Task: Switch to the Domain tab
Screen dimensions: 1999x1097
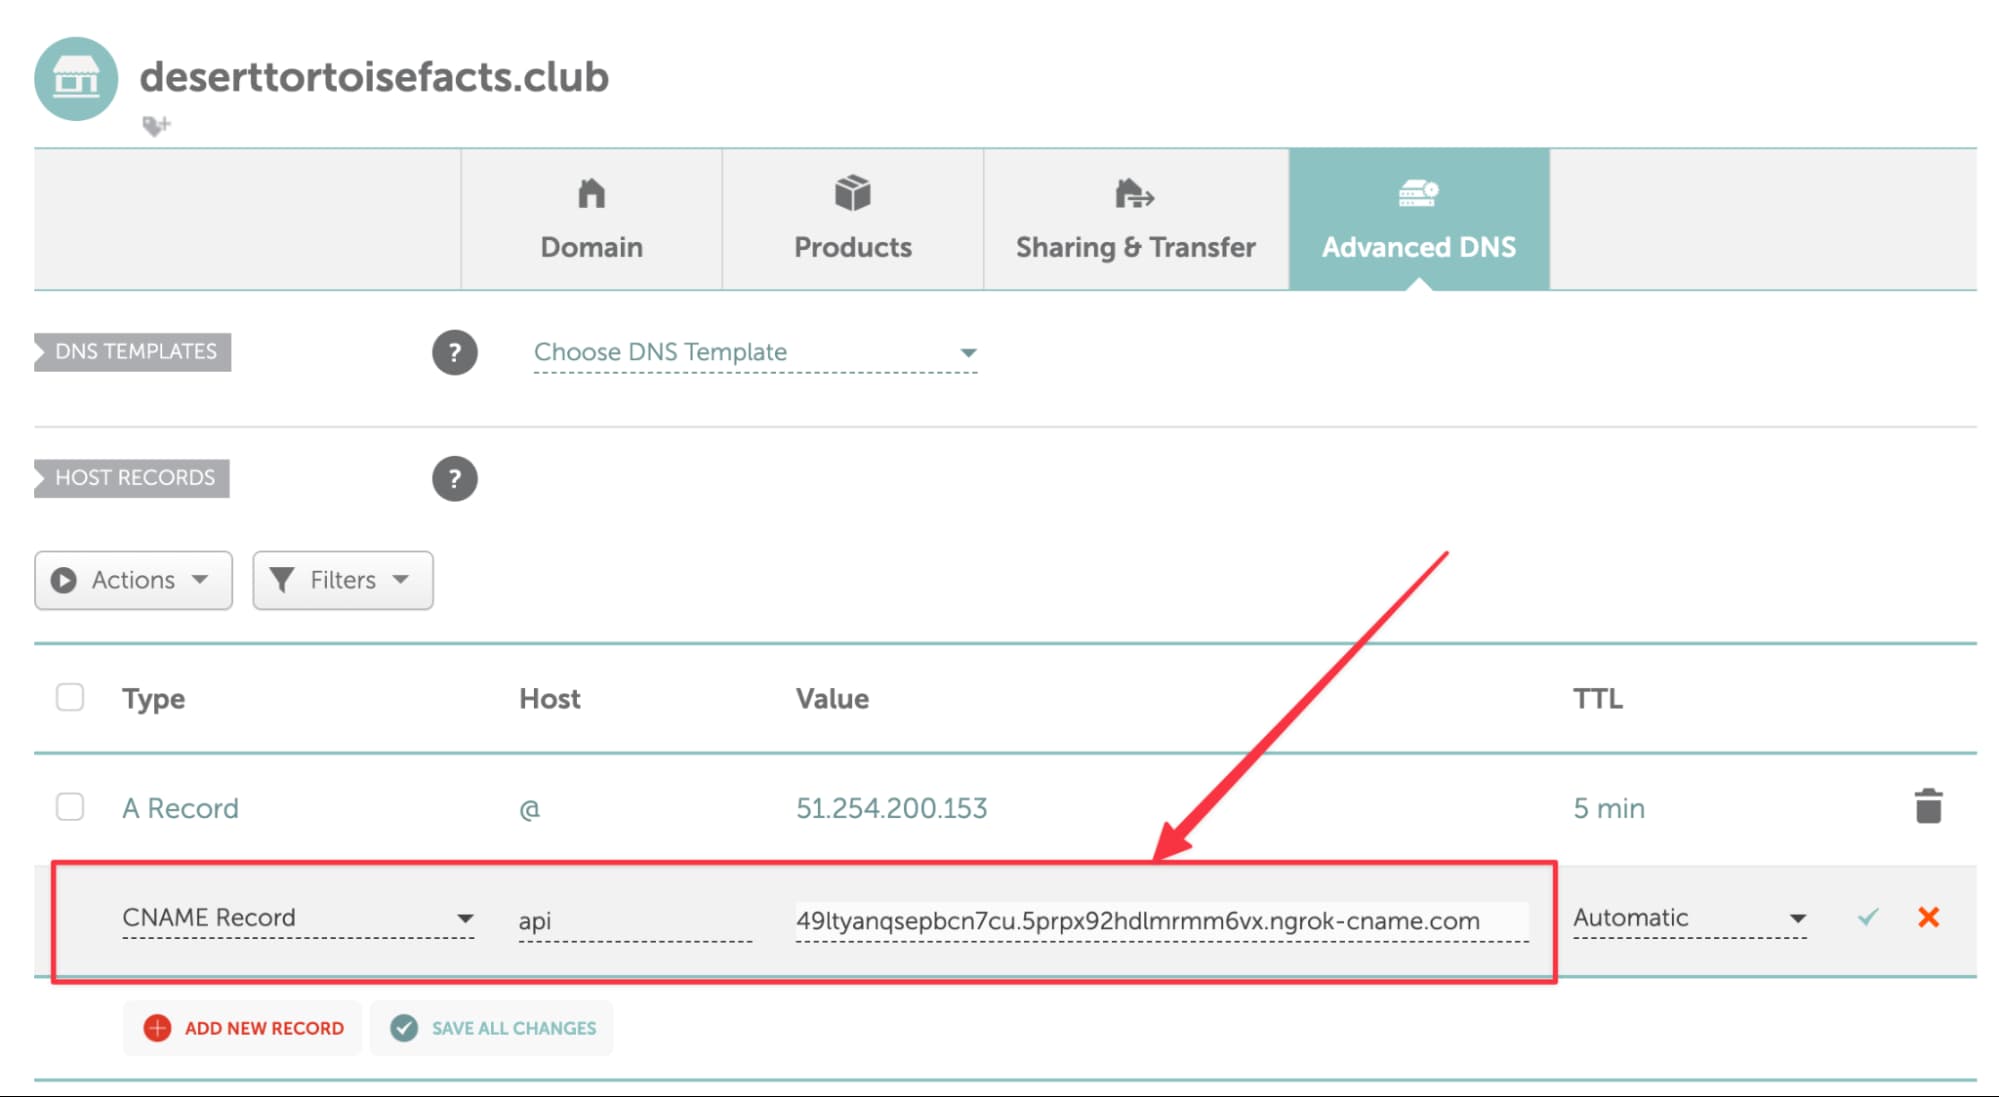Action: coord(591,220)
